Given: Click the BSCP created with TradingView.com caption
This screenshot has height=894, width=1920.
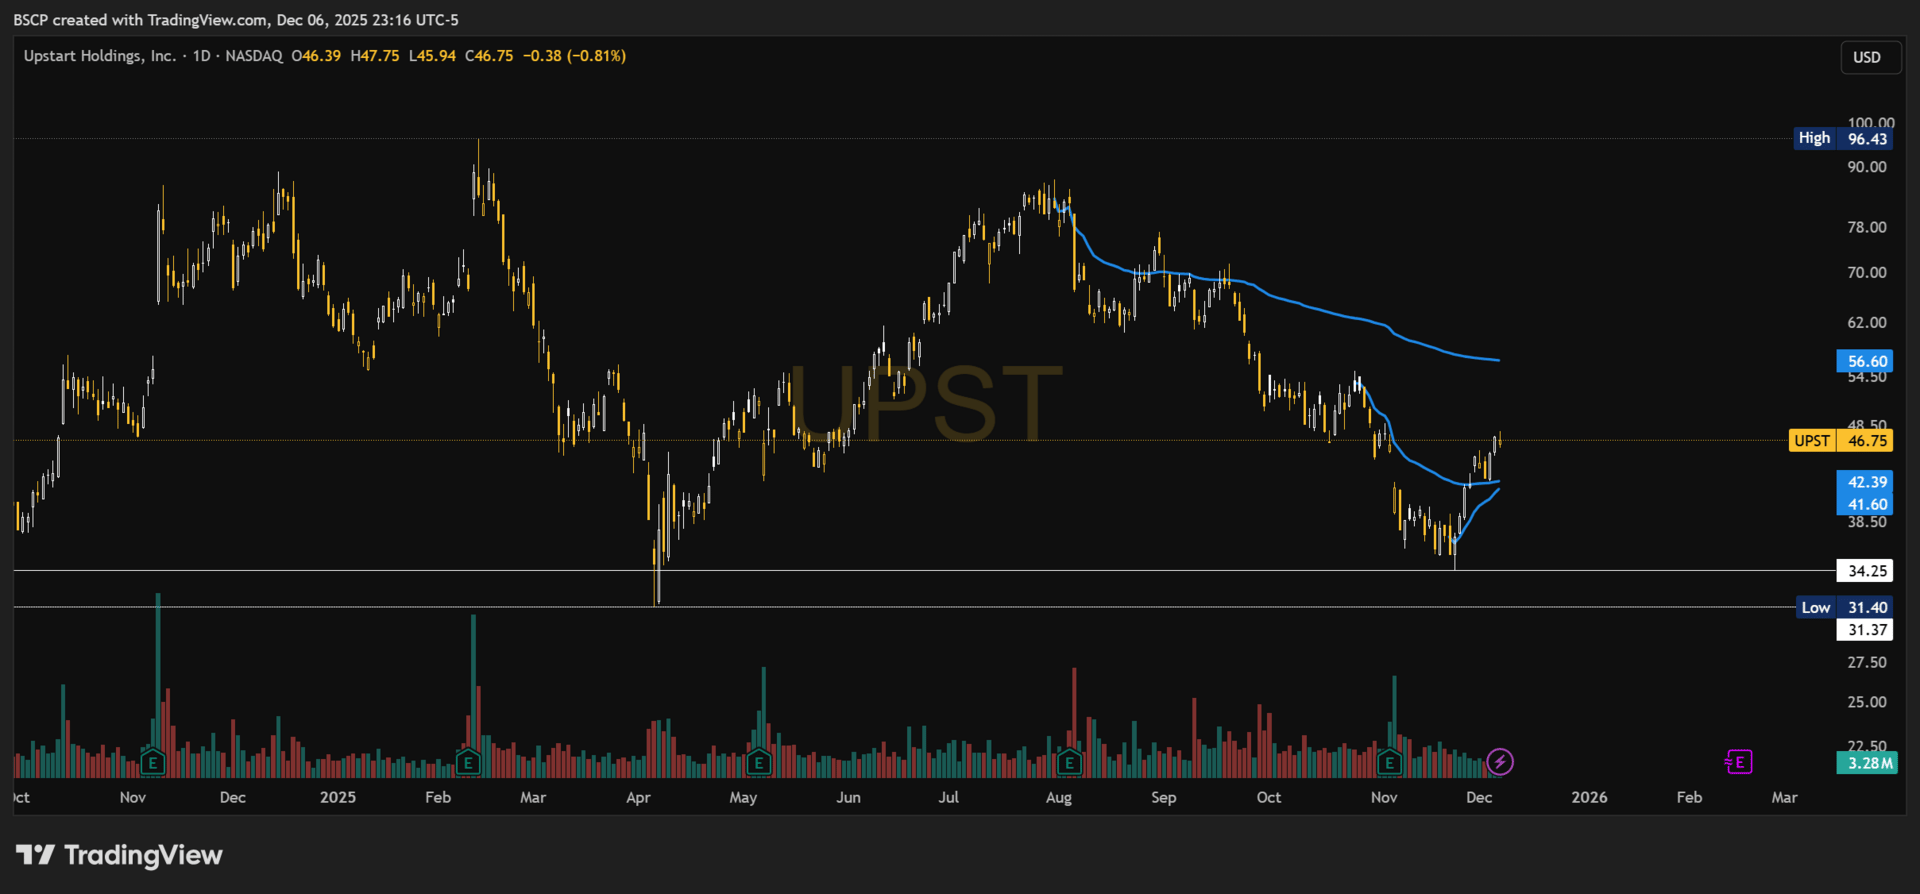Looking at the screenshot, I should [x=236, y=20].
